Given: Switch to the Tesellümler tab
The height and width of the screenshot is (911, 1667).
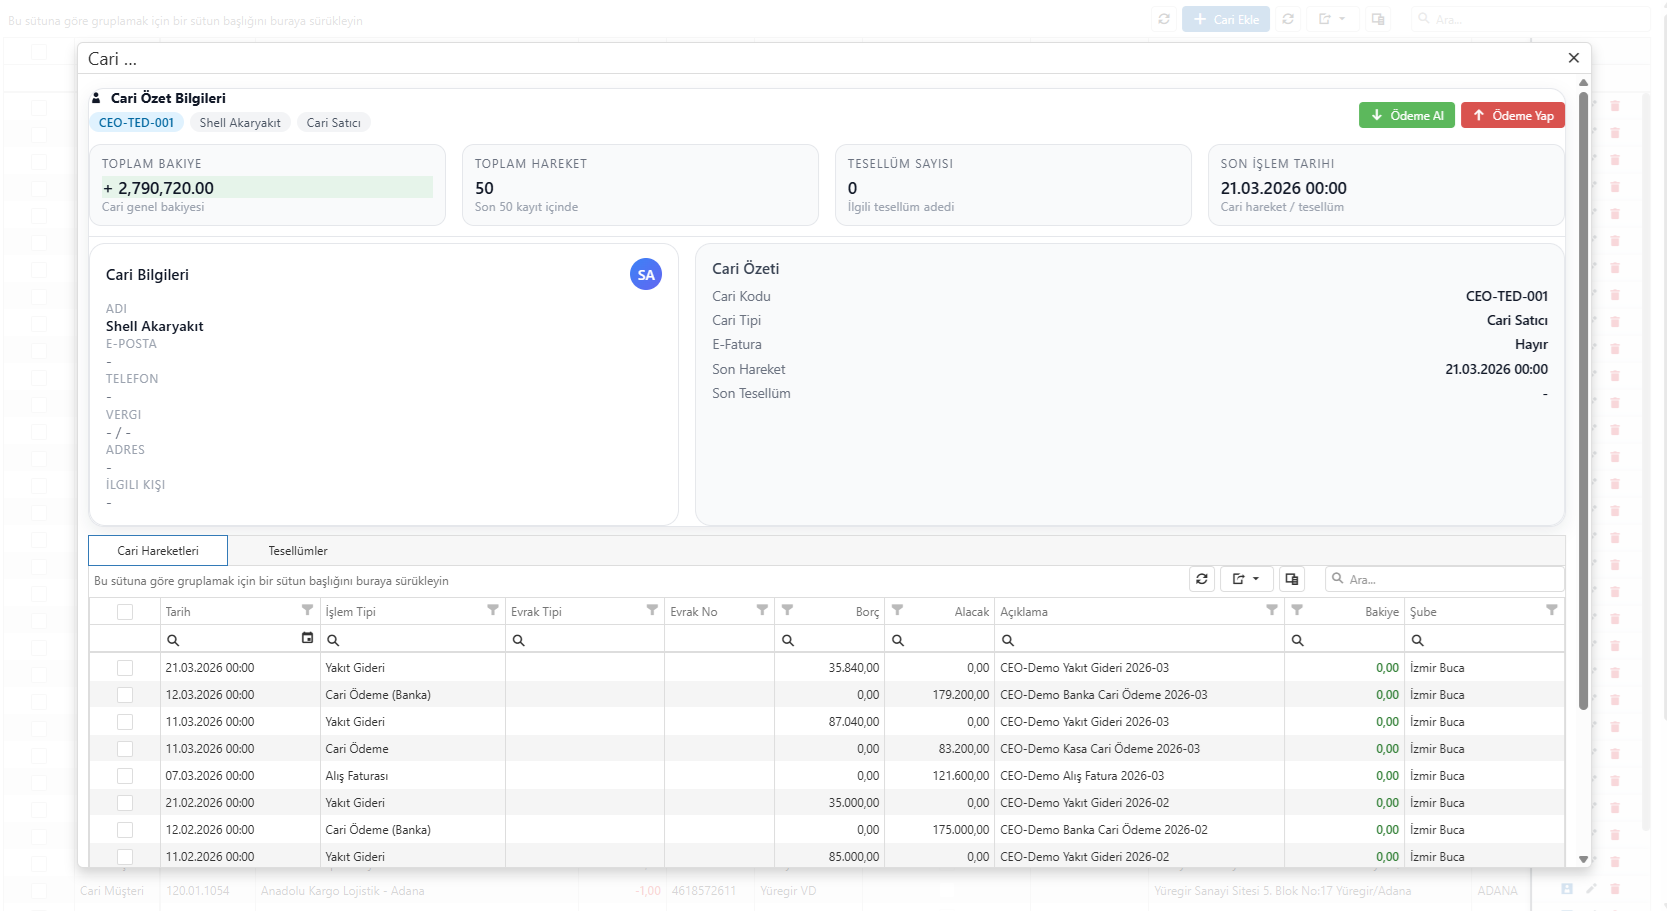Looking at the screenshot, I should pos(298,551).
